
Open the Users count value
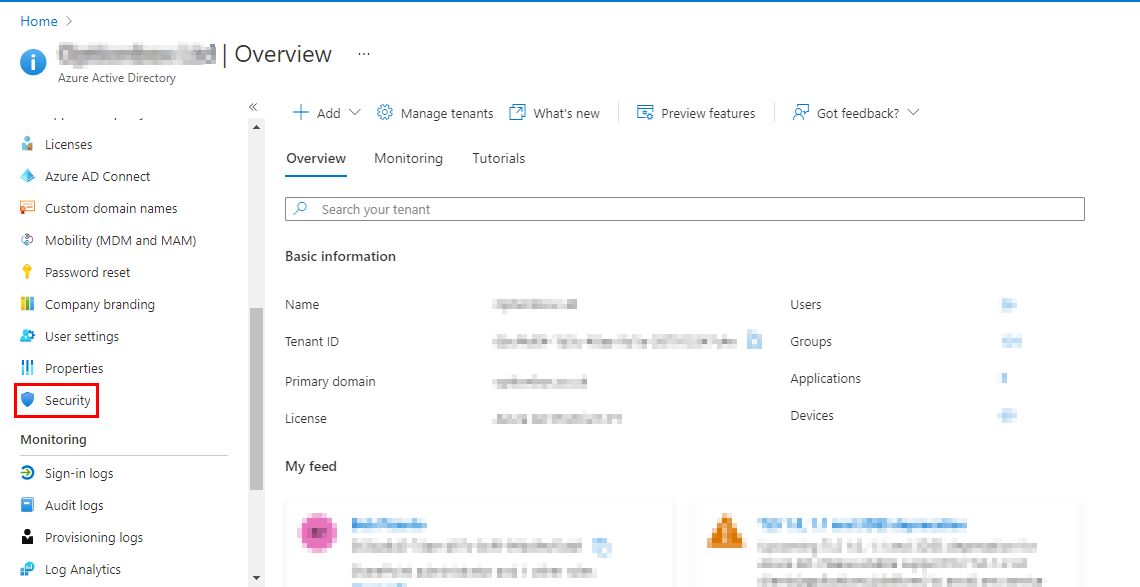1008,305
